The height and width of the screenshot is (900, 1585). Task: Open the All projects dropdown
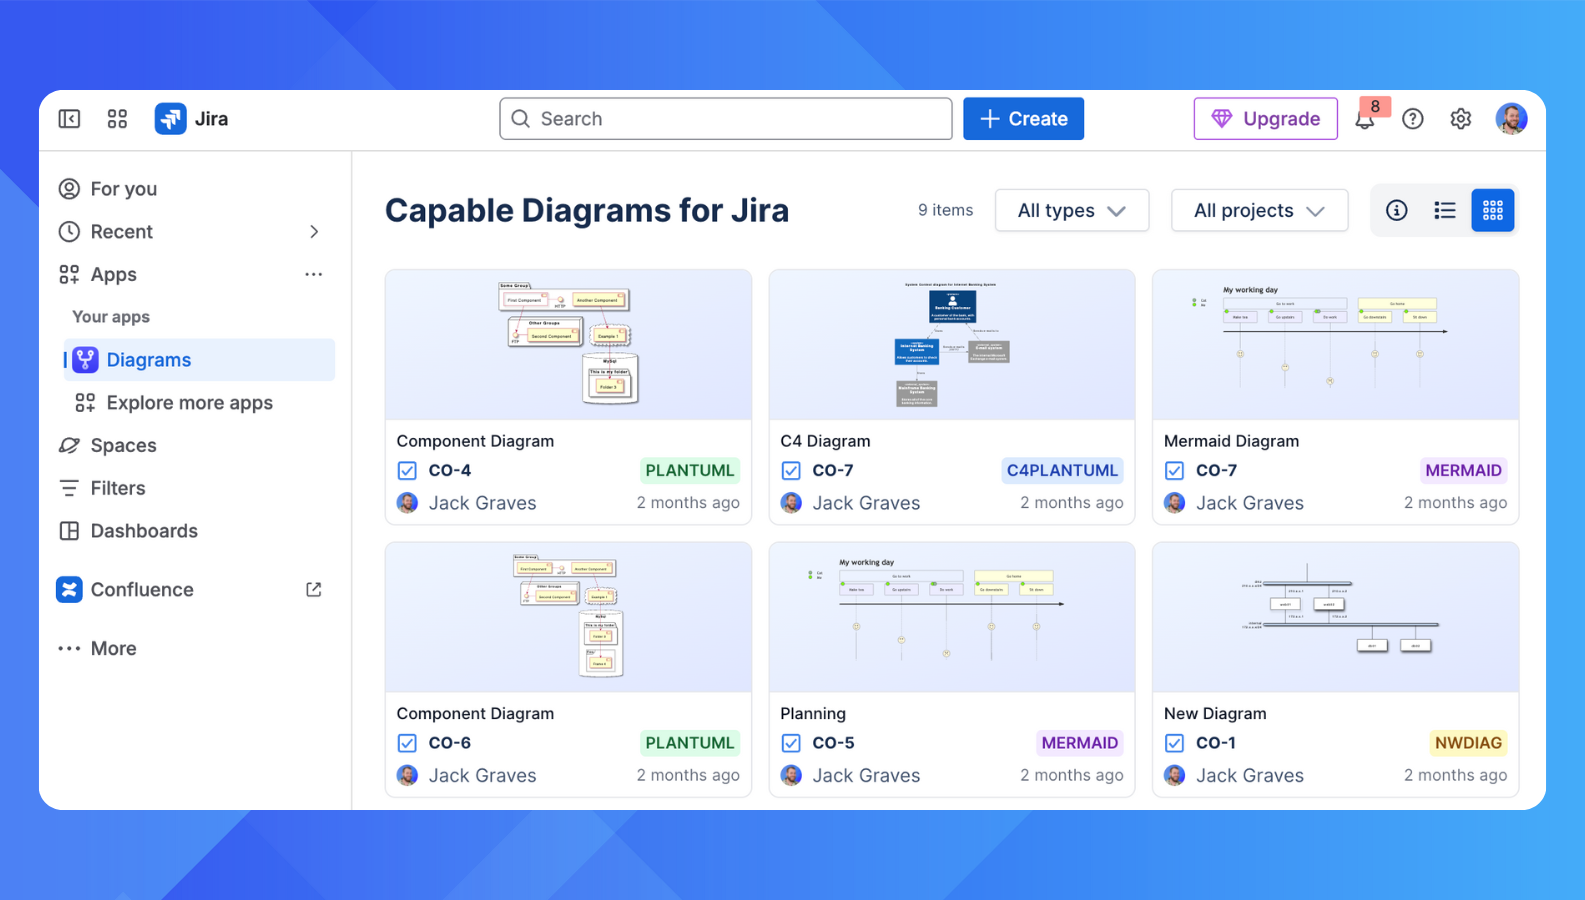(1259, 211)
